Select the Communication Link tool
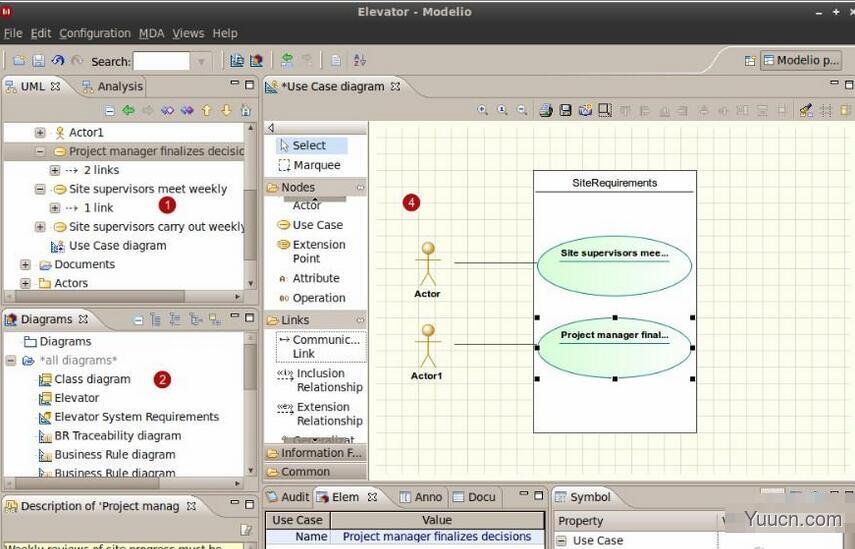 pyautogui.click(x=321, y=346)
